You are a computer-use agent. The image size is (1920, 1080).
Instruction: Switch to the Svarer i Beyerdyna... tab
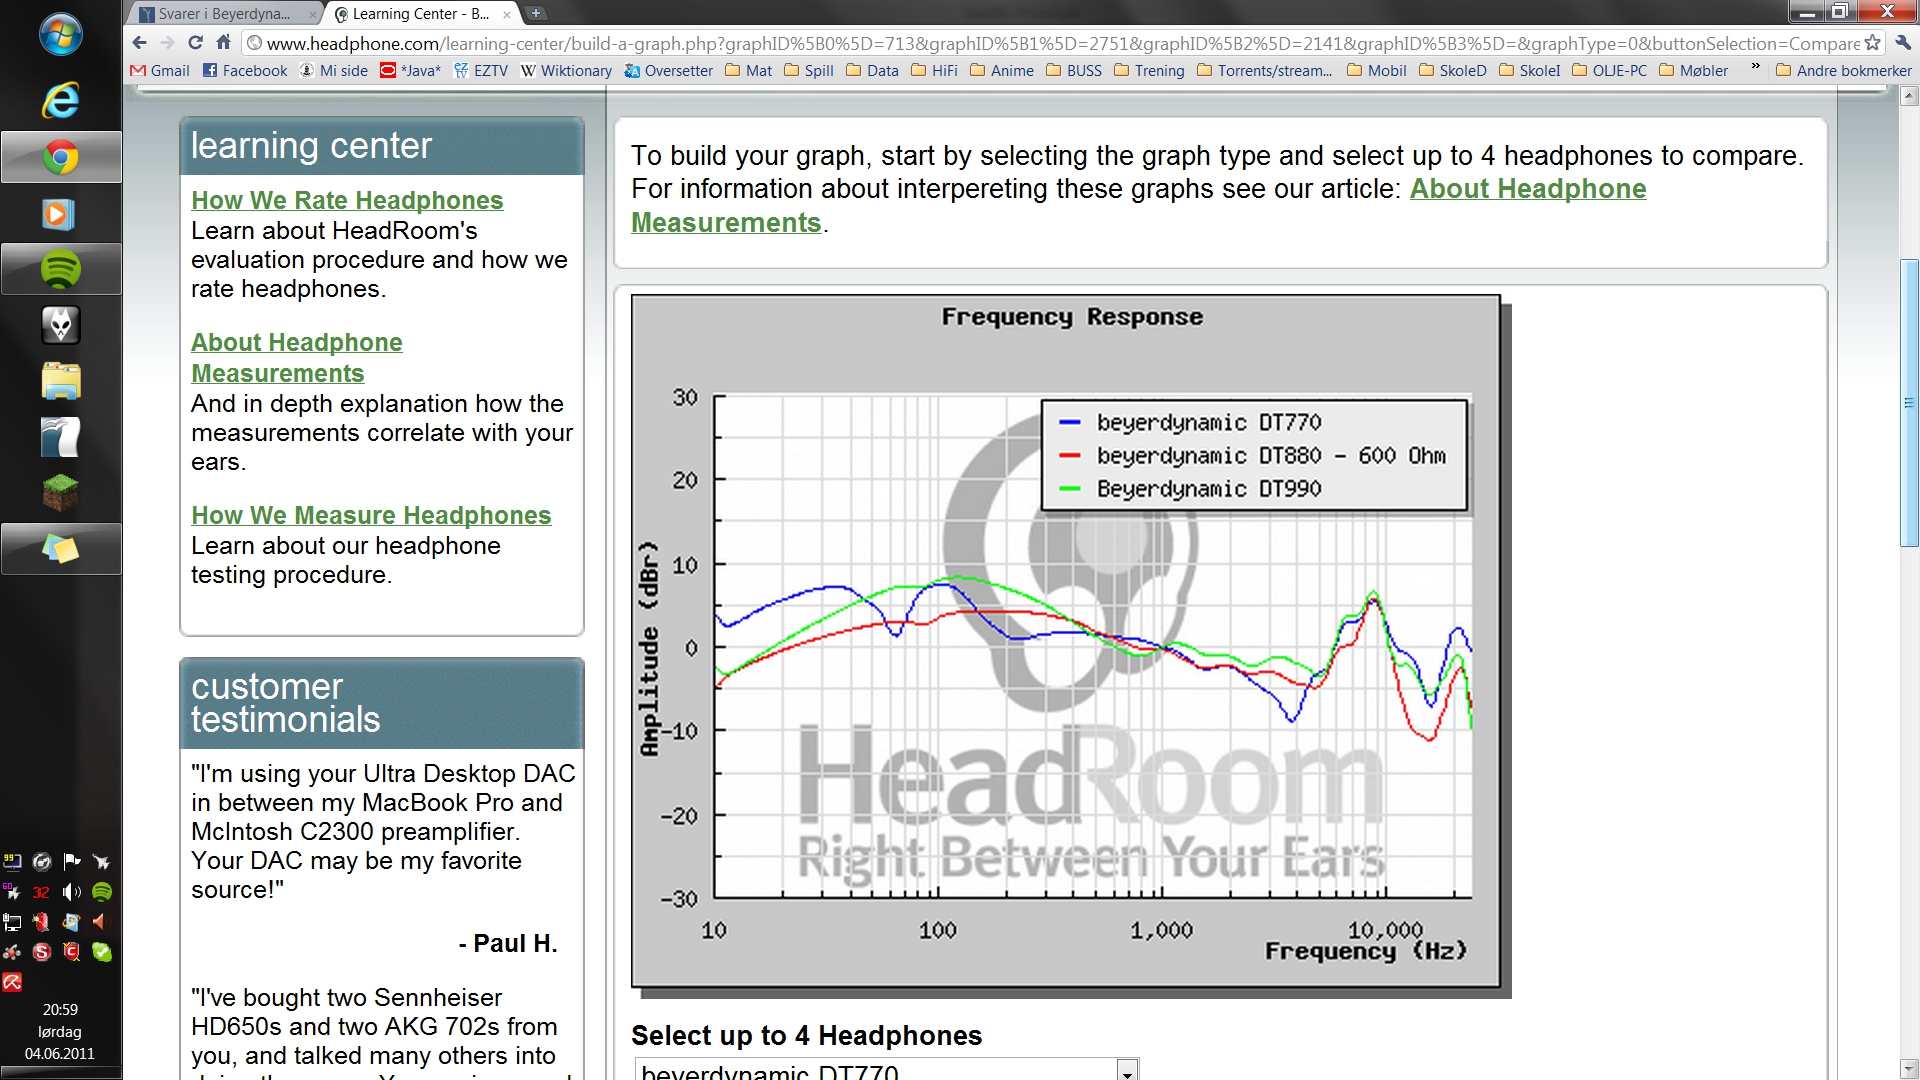223,14
